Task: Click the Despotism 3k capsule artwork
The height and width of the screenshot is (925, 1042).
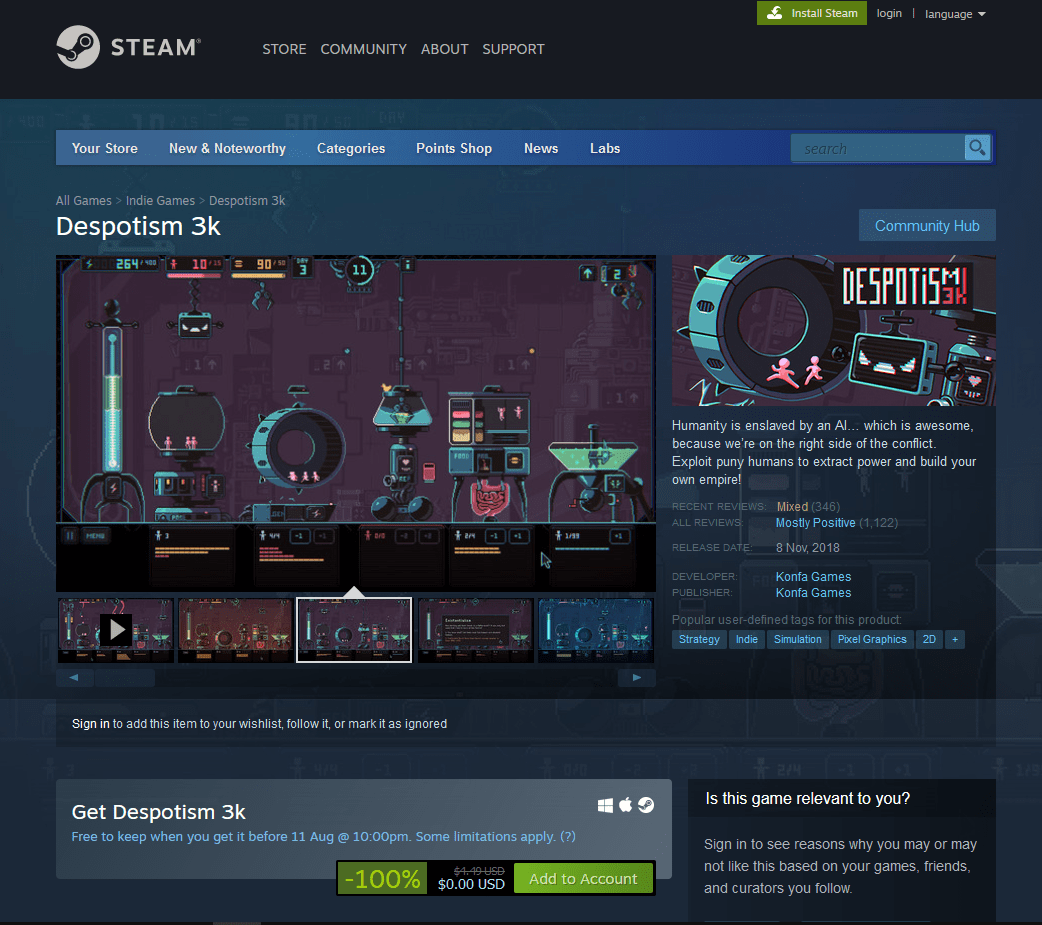Action: [x=833, y=330]
